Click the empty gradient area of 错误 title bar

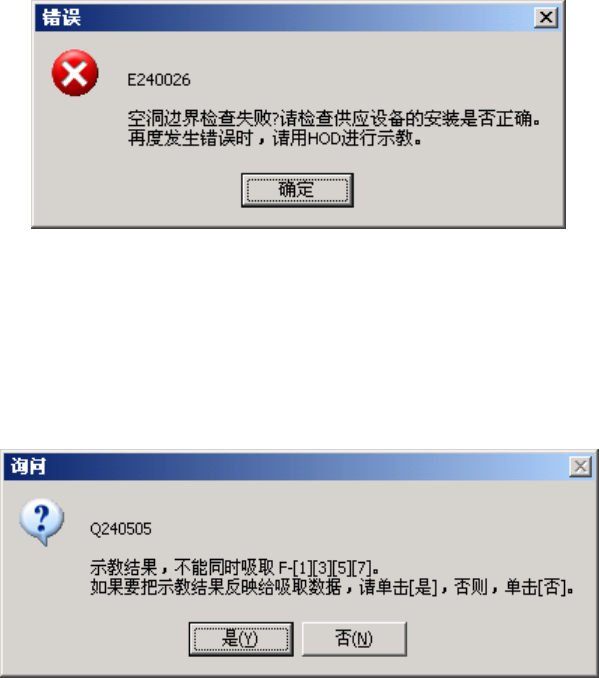pyautogui.click(x=303, y=18)
